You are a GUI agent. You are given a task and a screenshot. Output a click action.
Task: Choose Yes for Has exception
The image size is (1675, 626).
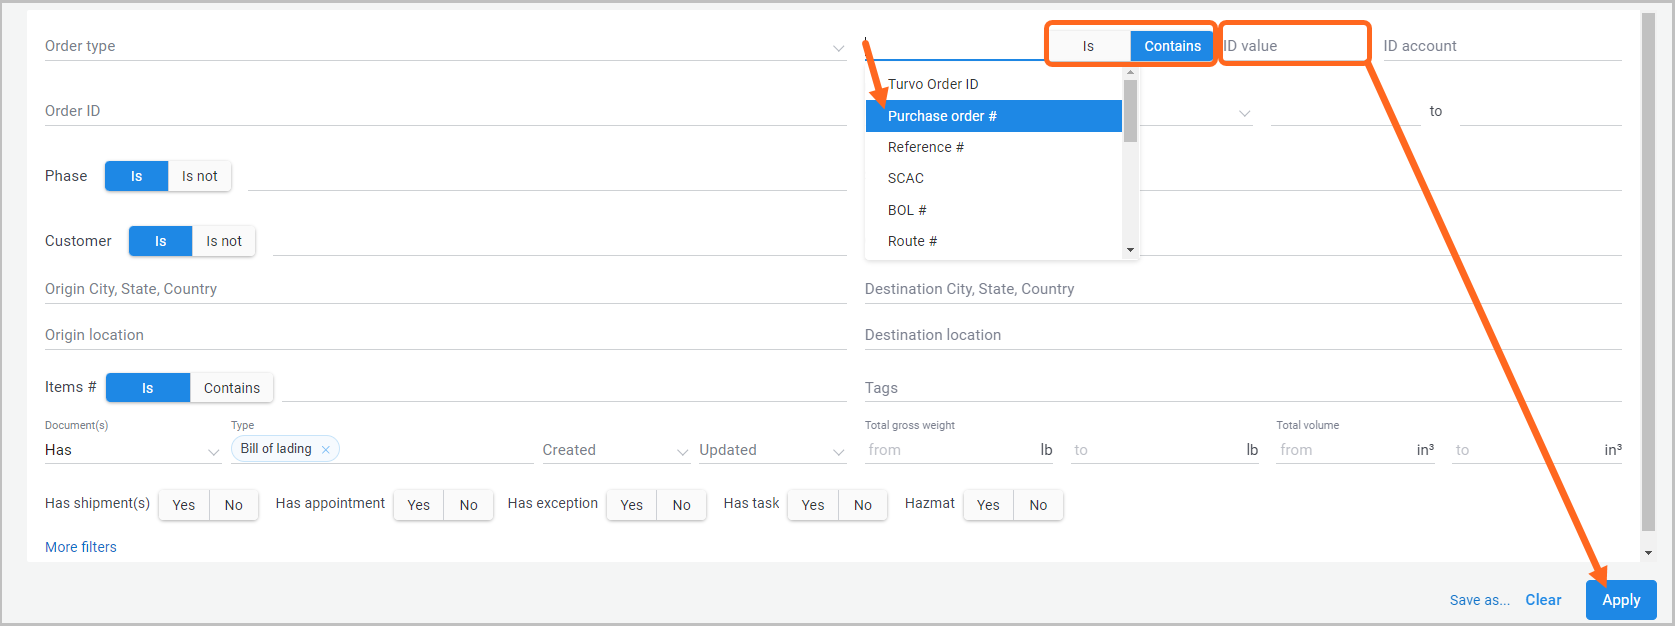pyautogui.click(x=632, y=505)
